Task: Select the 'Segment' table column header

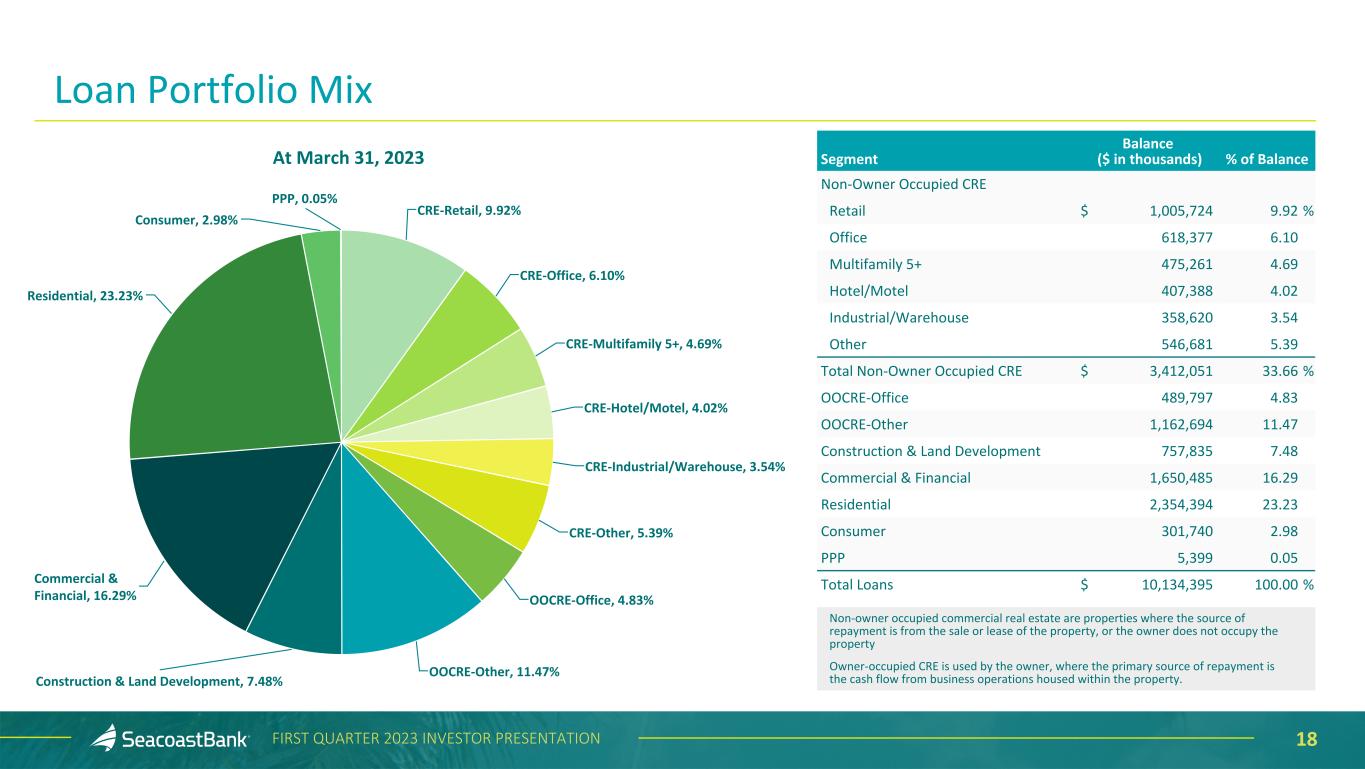Action: coord(849,159)
